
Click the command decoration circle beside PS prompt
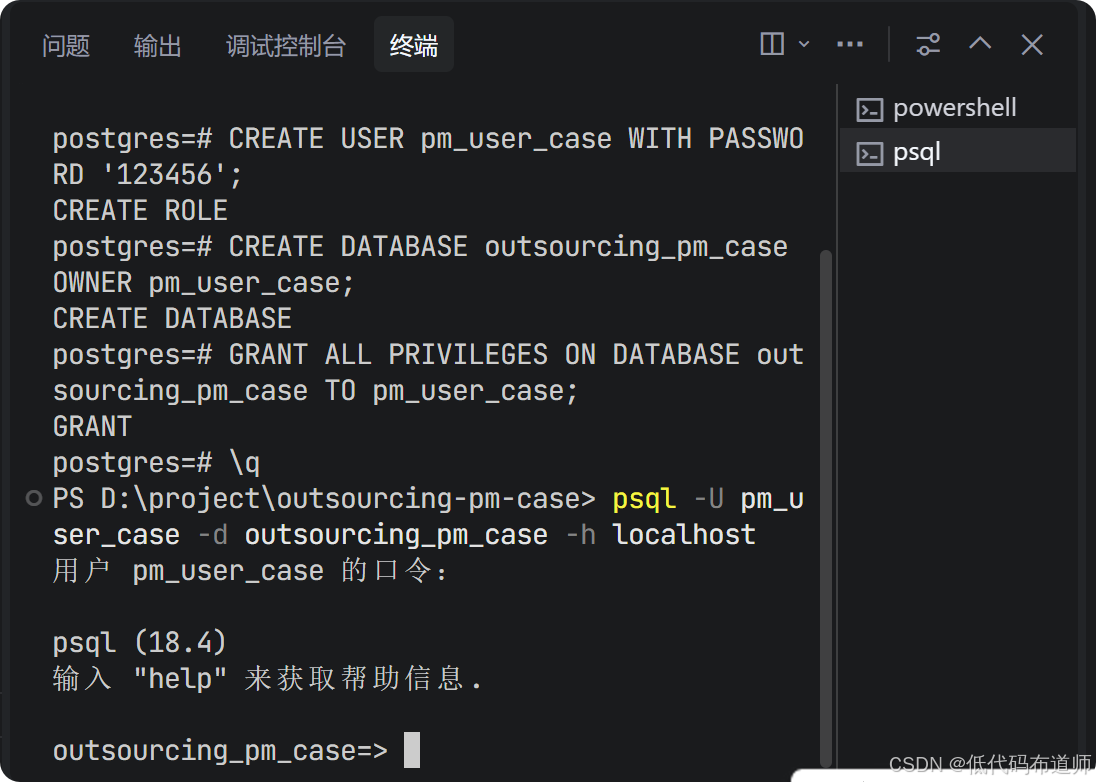(x=34, y=498)
